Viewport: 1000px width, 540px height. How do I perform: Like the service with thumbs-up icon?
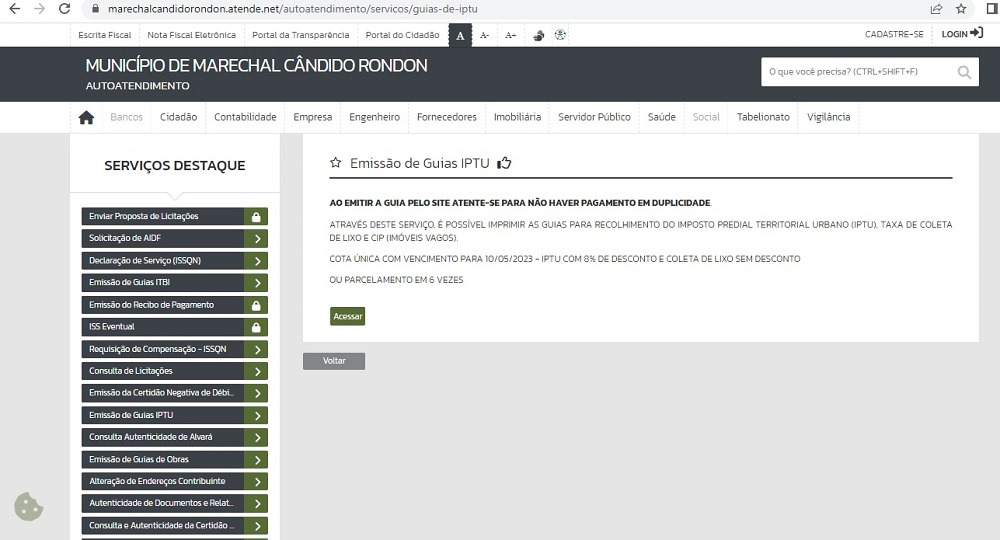pos(504,163)
